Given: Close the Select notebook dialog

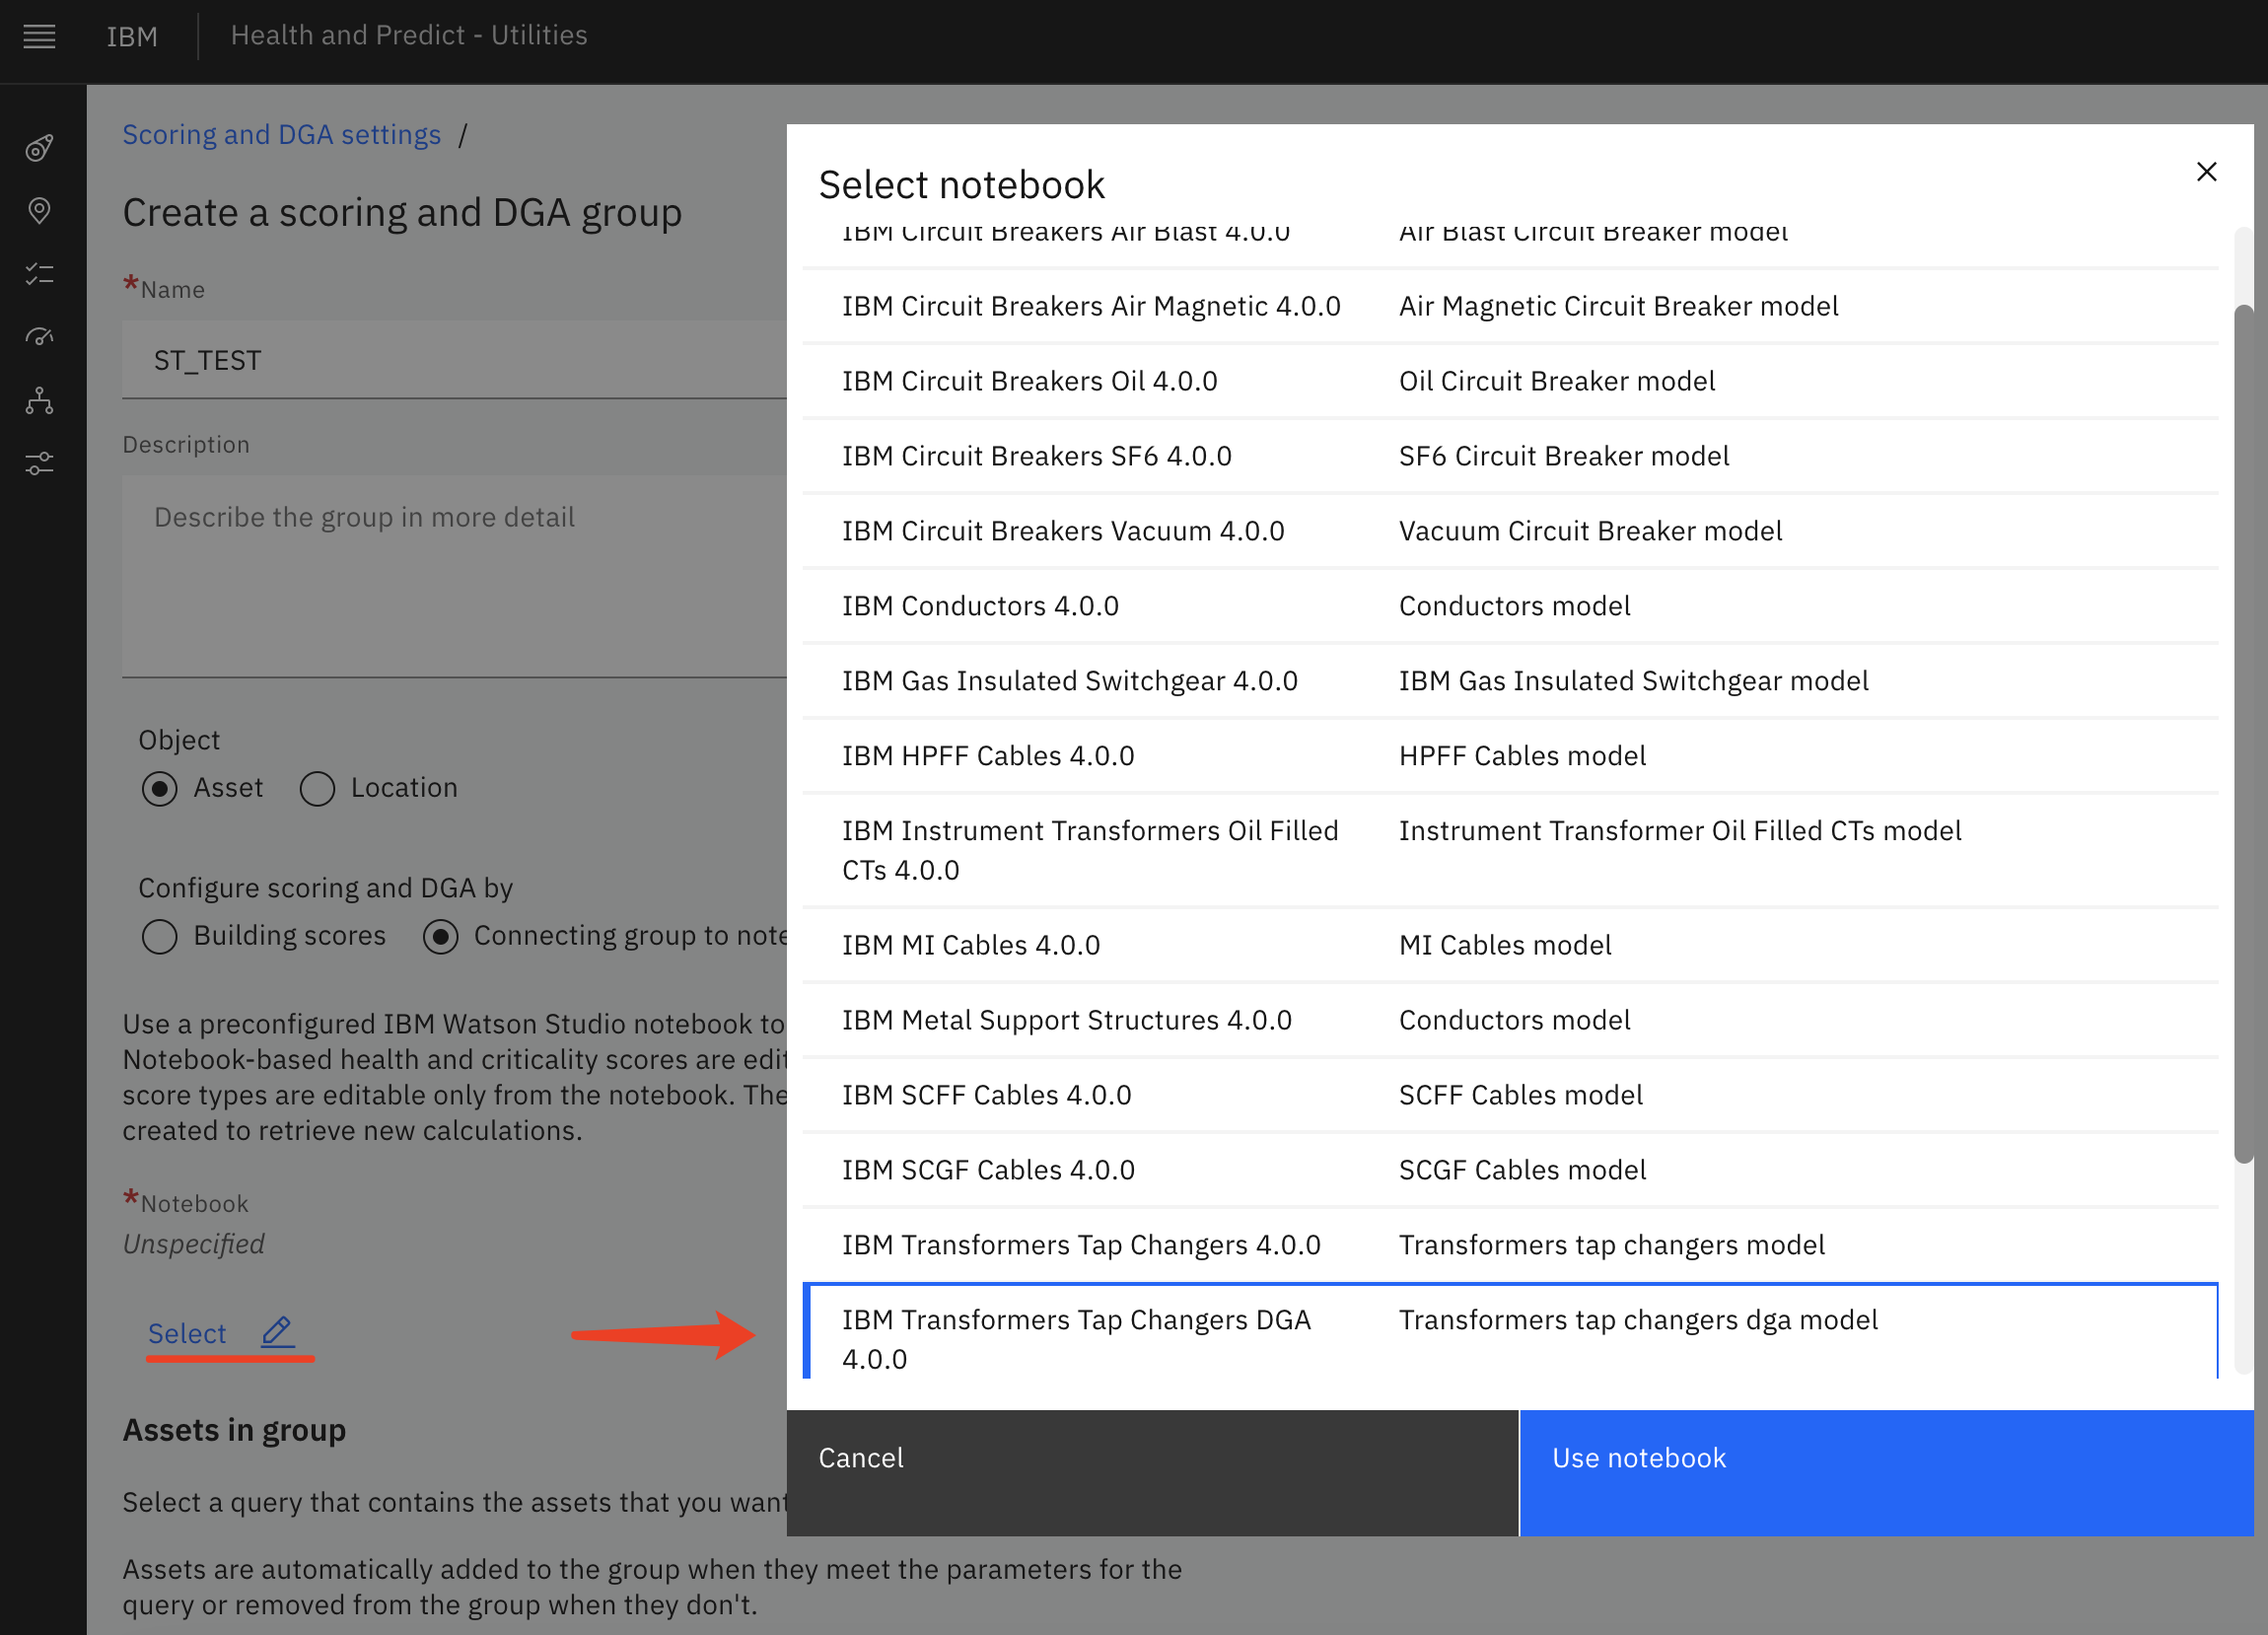Looking at the screenshot, I should [2206, 172].
